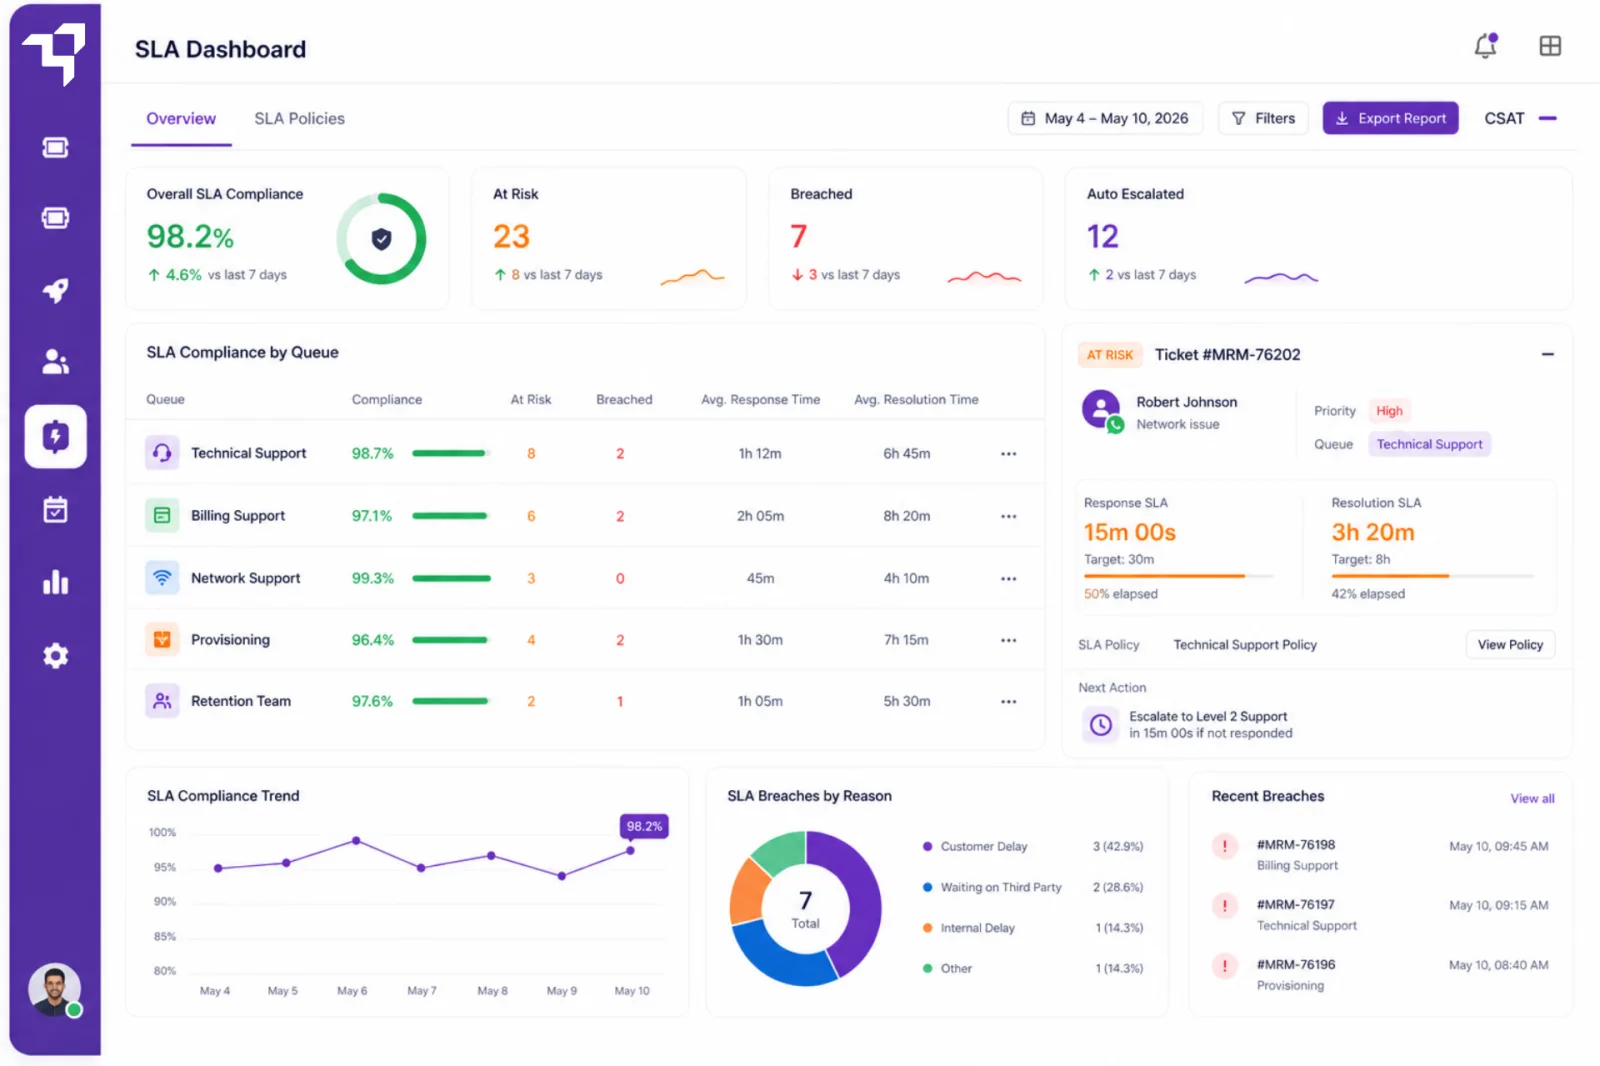1600x1066 pixels.
Task: Click the app logo in sidebar
Action: 54,55
